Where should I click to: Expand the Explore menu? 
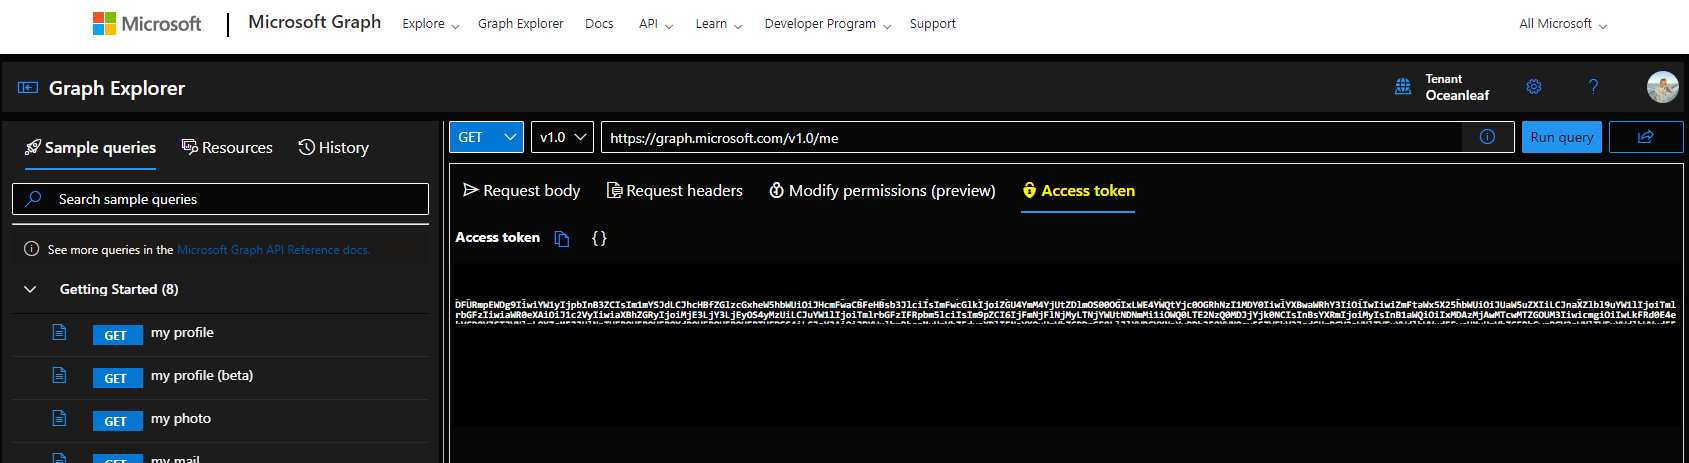431,24
